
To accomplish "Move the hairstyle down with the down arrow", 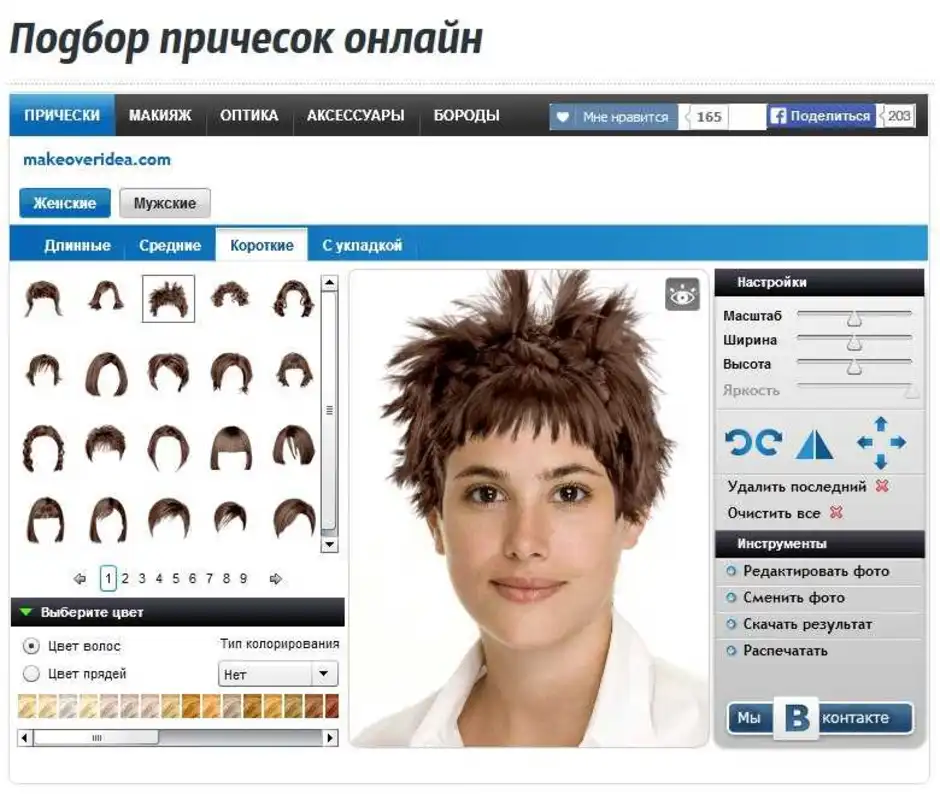I will click(x=881, y=461).
